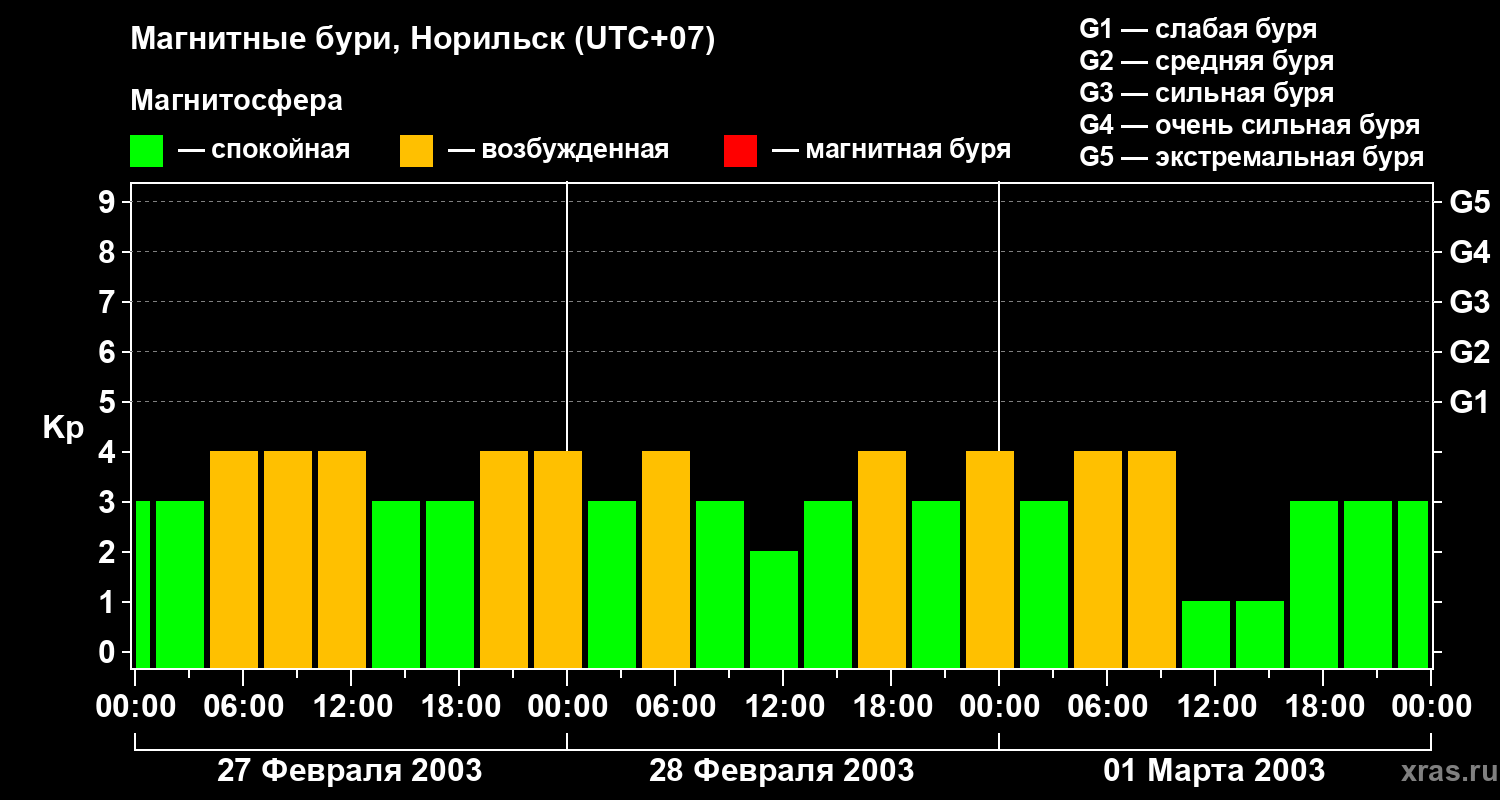Click the '27 Февраля 2003' date label
The height and width of the screenshot is (800, 1500).
(x=349, y=771)
